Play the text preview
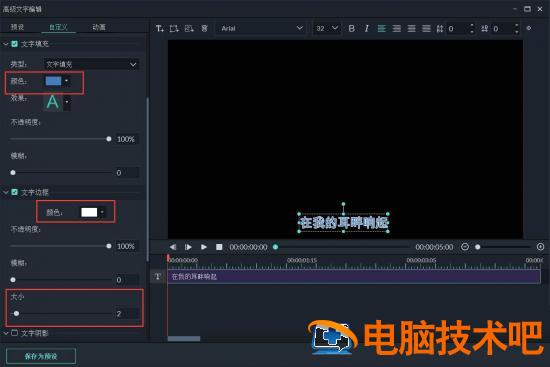Screen dimensions: 550x367 [204, 247]
